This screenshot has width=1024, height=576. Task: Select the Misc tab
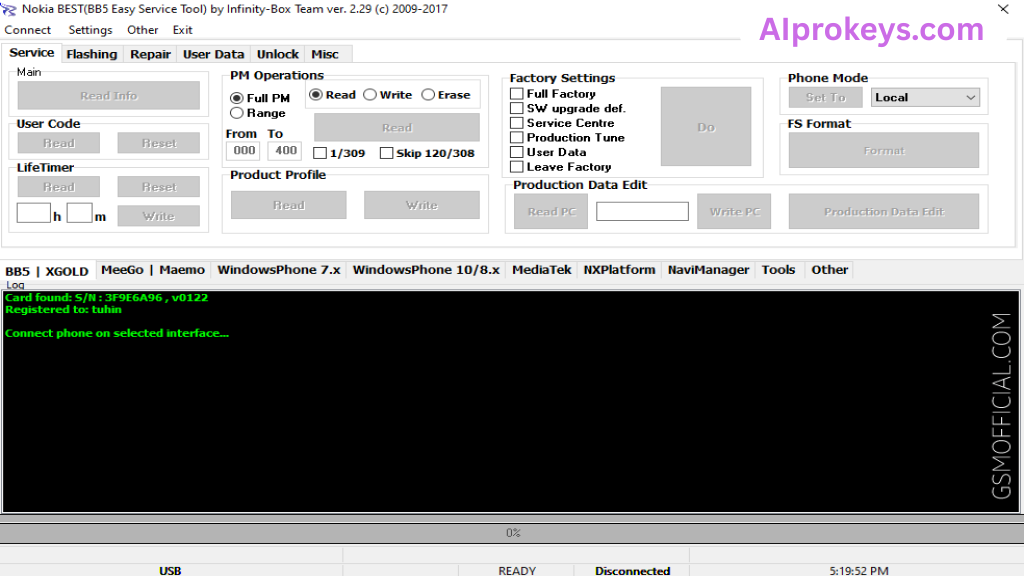(325, 54)
